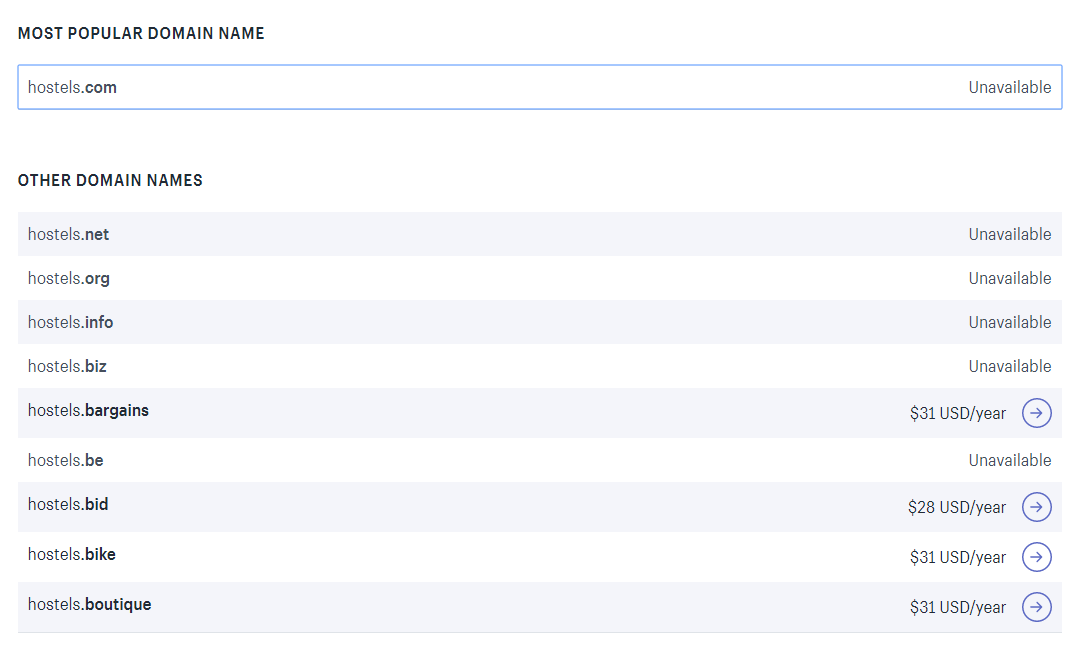The height and width of the screenshot is (648, 1088).
Task: Click the MOST POPULAR DOMAIN NAME heading
Action: coord(141,33)
